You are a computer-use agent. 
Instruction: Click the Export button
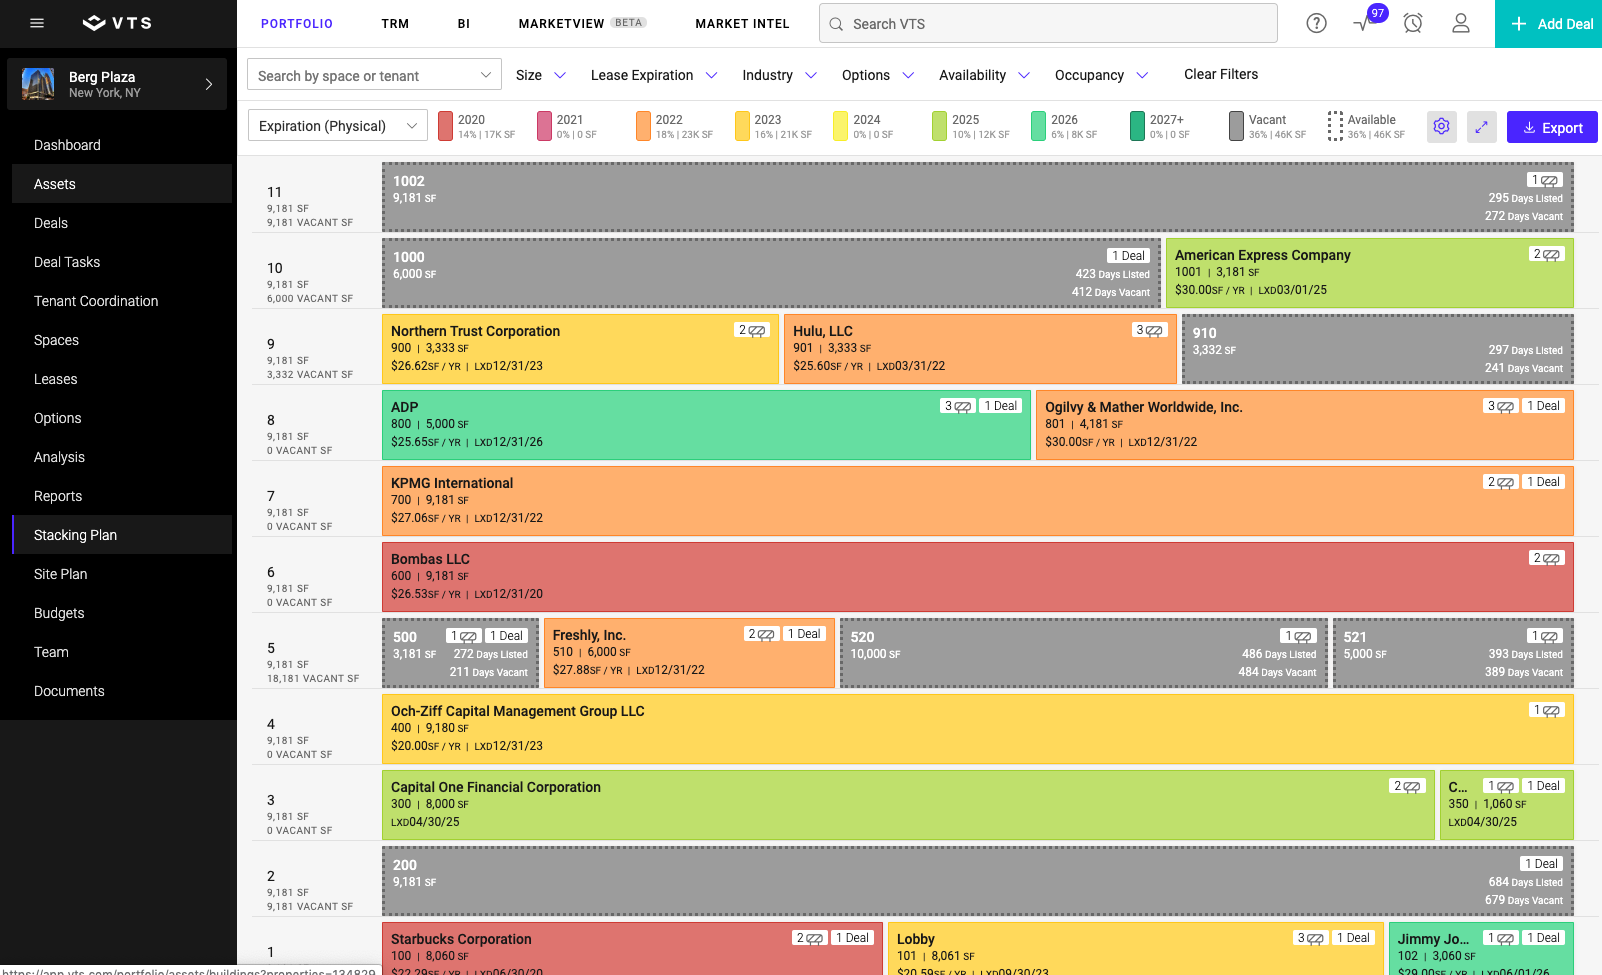[x=1552, y=127]
